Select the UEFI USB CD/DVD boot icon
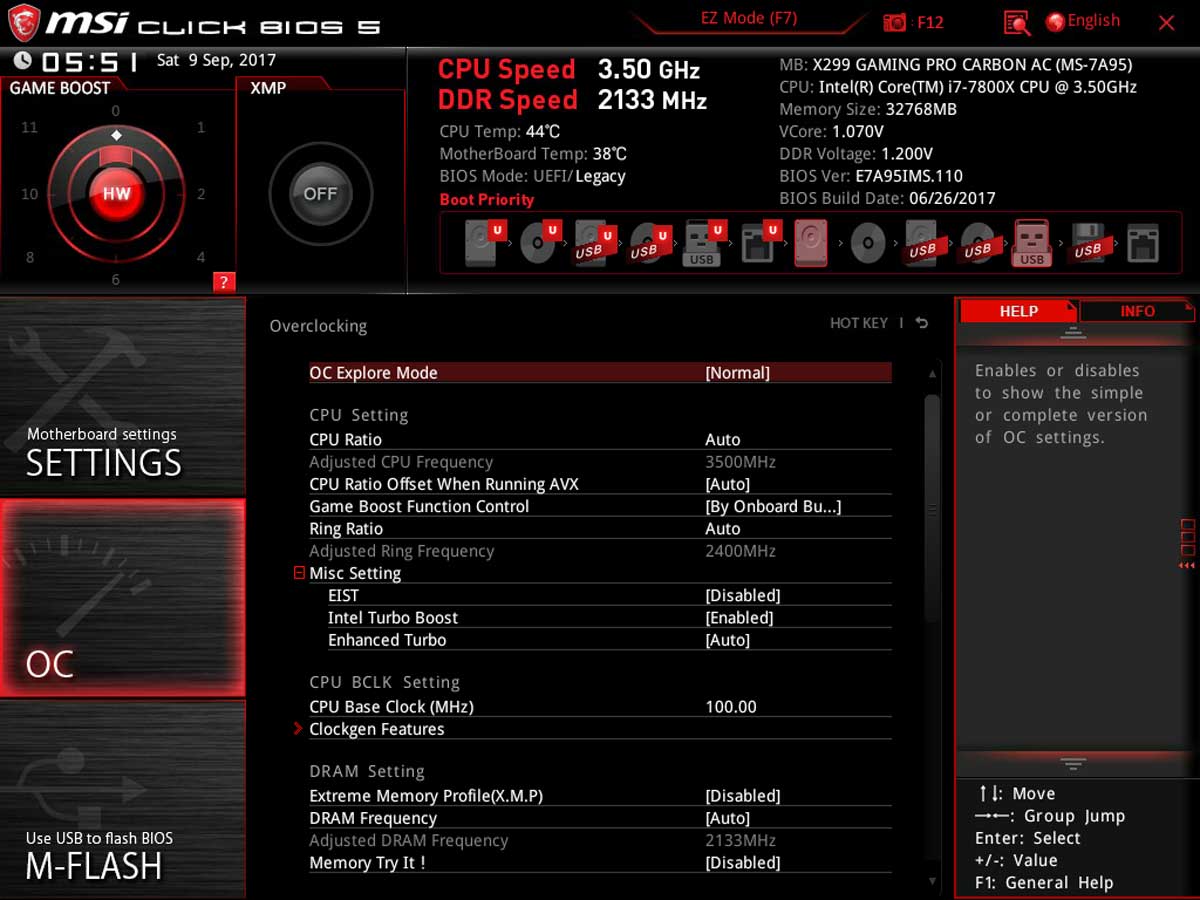Viewport: 1200px width, 900px height. (648, 244)
